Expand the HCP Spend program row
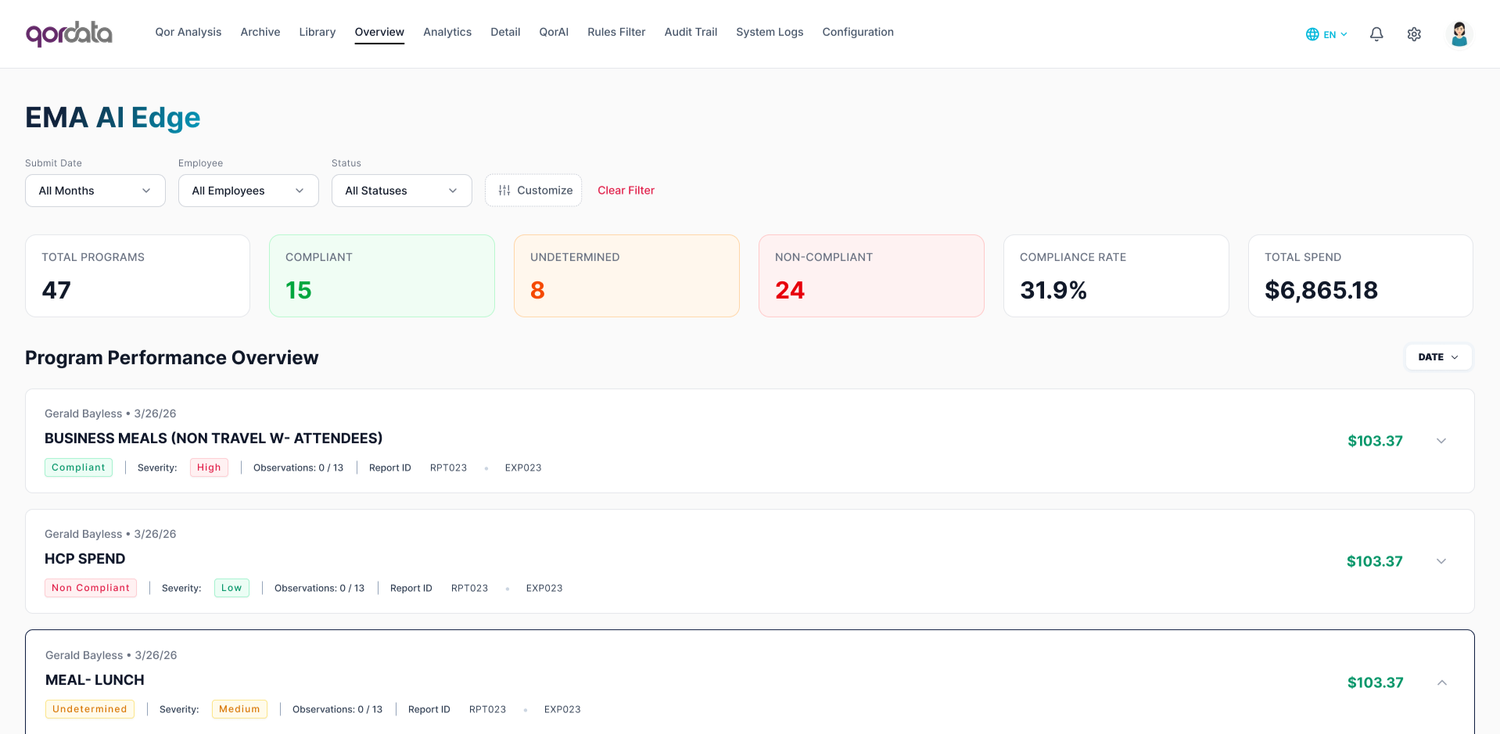Viewport: 1500px width, 734px height. coord(1441,561)
